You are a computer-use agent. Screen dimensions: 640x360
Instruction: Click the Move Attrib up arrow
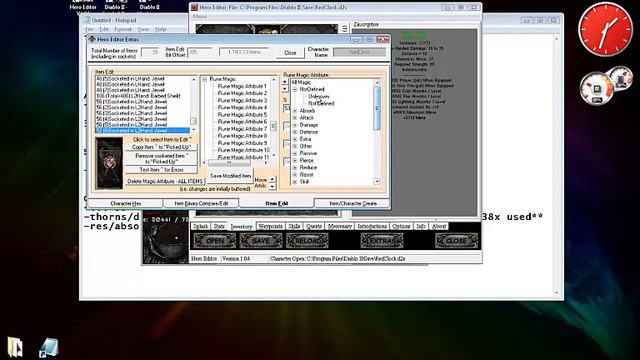272,179
